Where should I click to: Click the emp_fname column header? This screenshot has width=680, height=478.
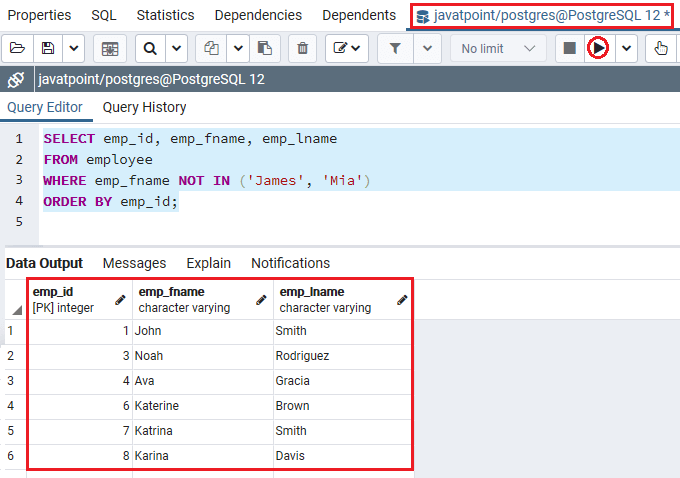point(203,300)
